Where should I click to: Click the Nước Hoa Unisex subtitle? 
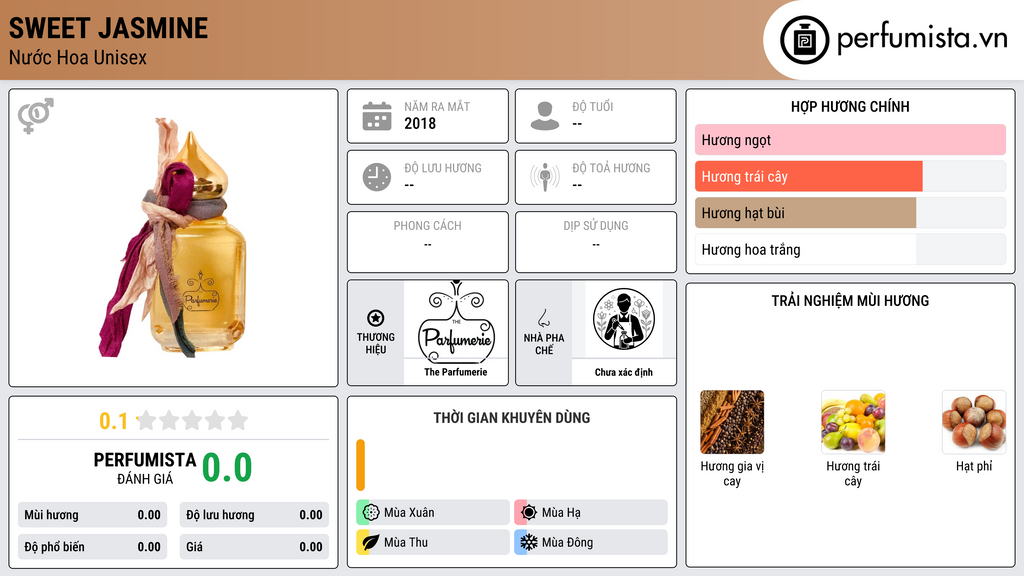pos(78,57)
